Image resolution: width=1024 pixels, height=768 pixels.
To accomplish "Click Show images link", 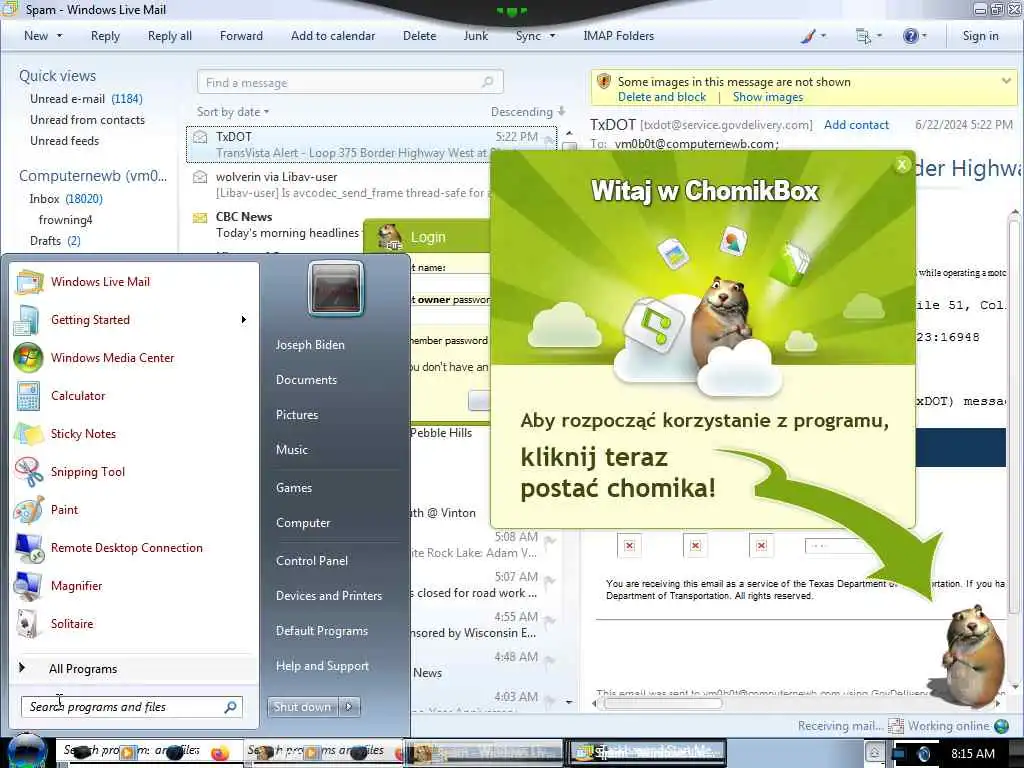I will (768, 97).
